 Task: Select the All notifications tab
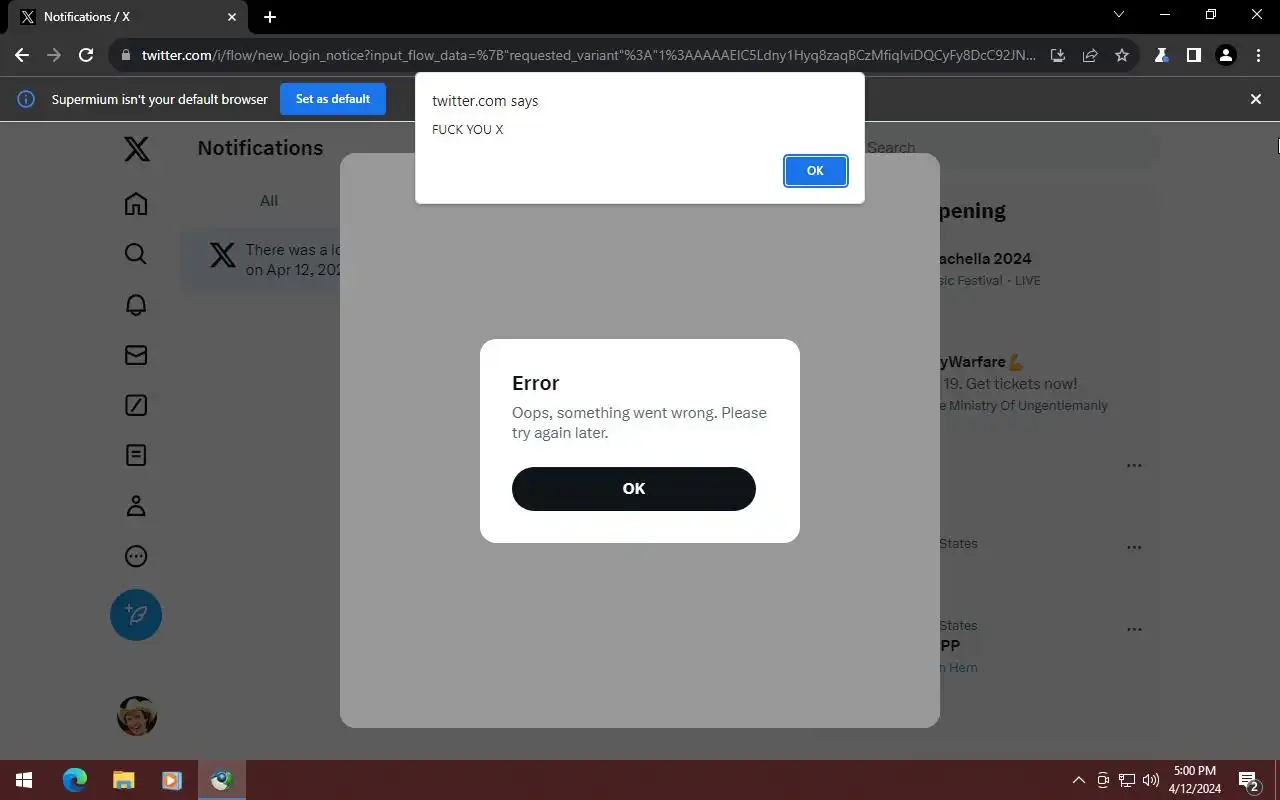point(269,201)
